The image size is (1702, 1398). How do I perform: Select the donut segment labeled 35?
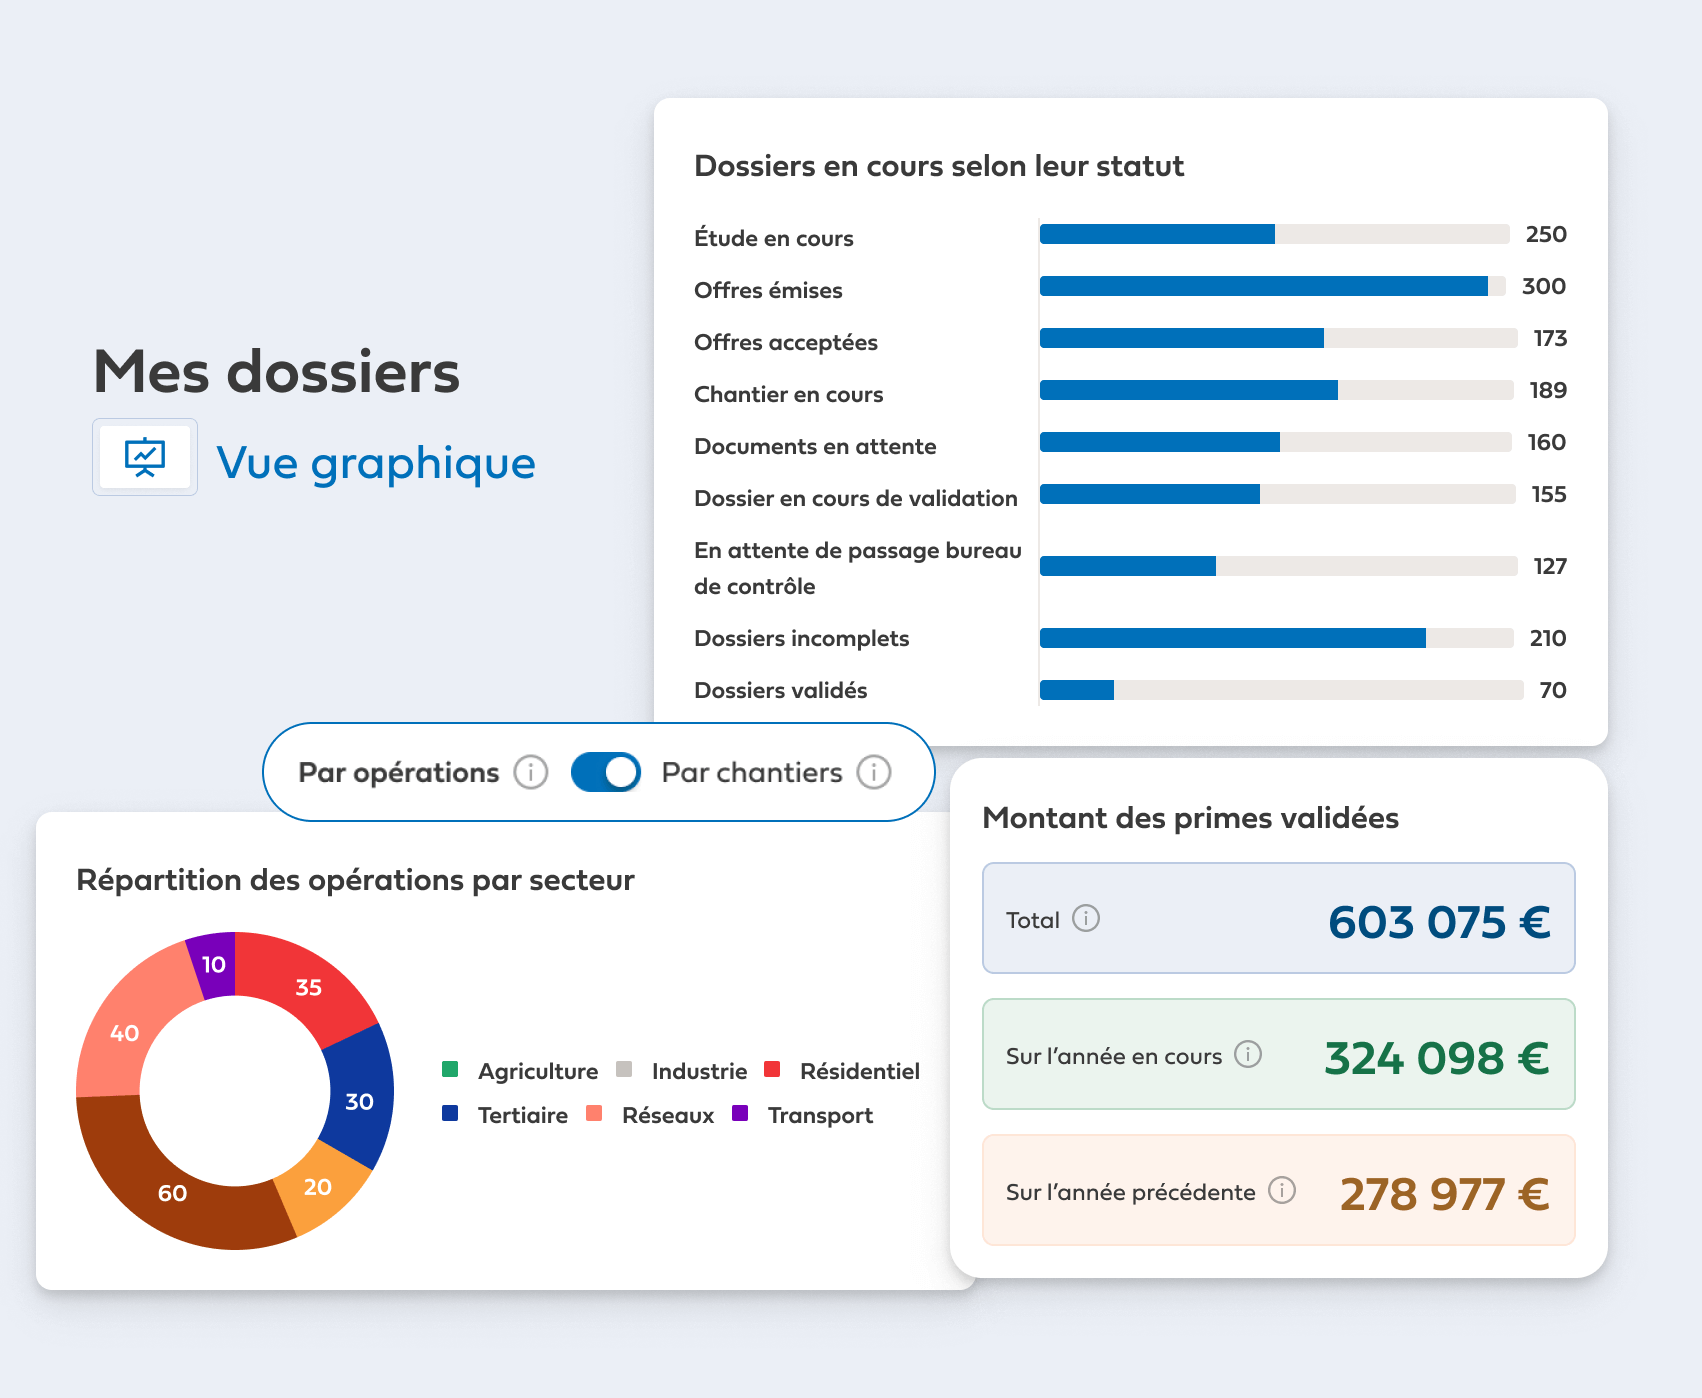[308, 988]
